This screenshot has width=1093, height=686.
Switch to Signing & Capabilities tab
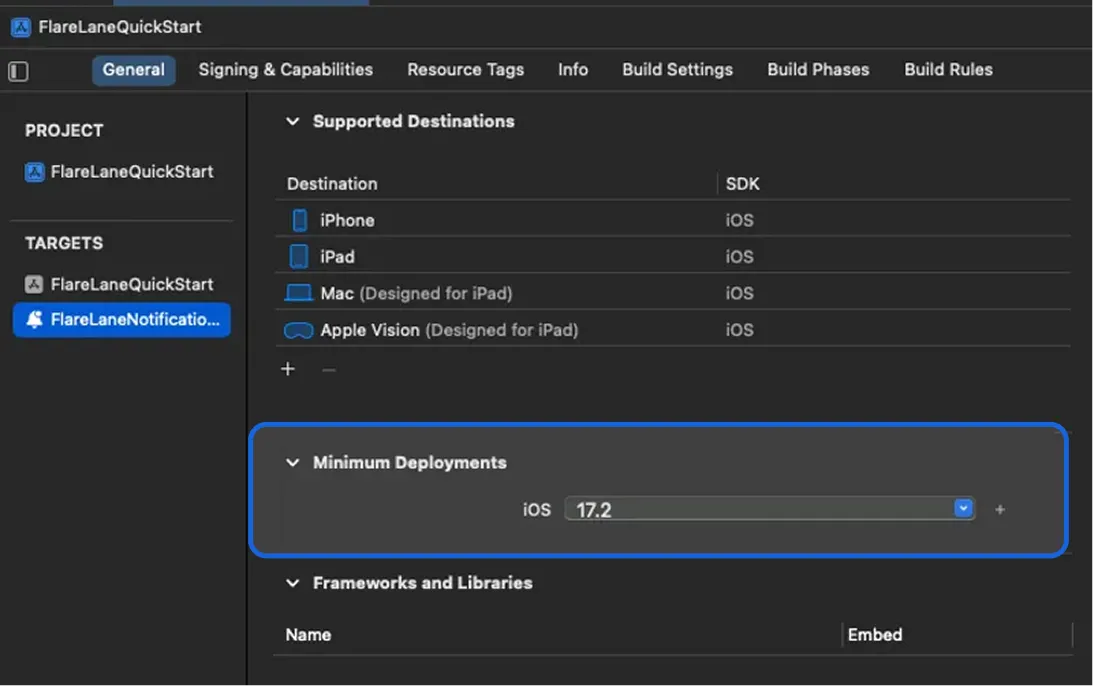[286, 70]
